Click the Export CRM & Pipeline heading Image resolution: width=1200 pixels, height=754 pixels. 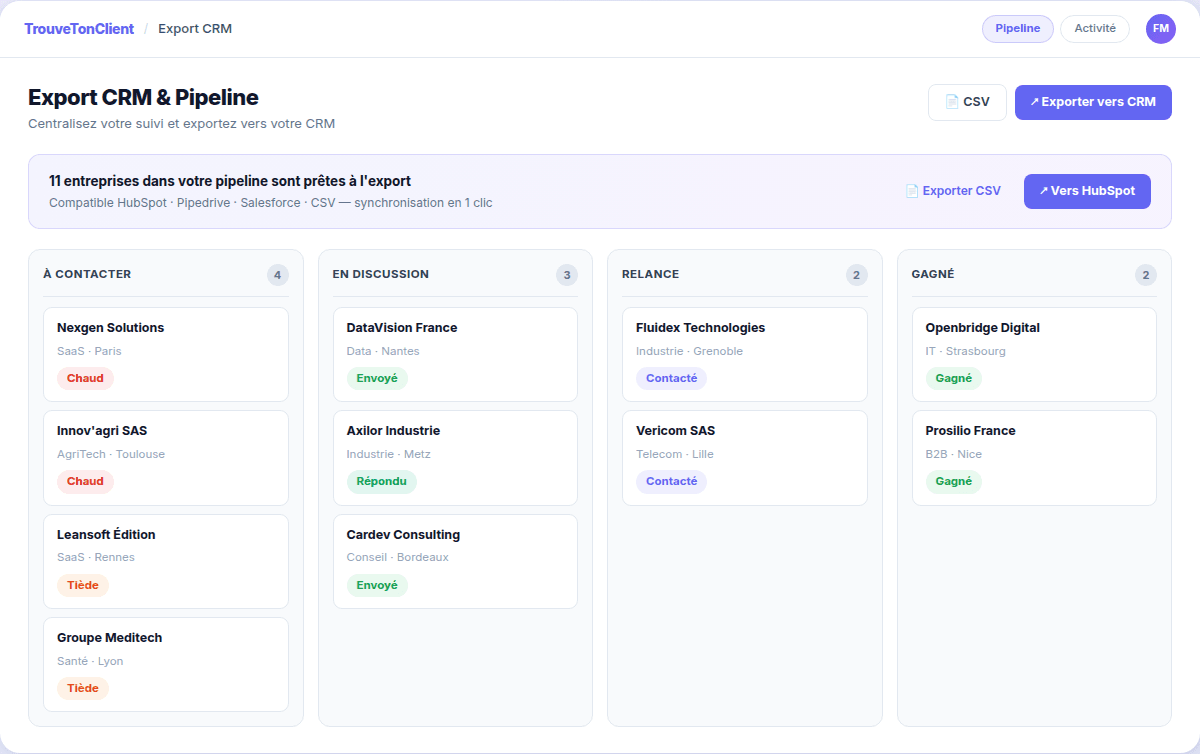[x=143, y=97]
